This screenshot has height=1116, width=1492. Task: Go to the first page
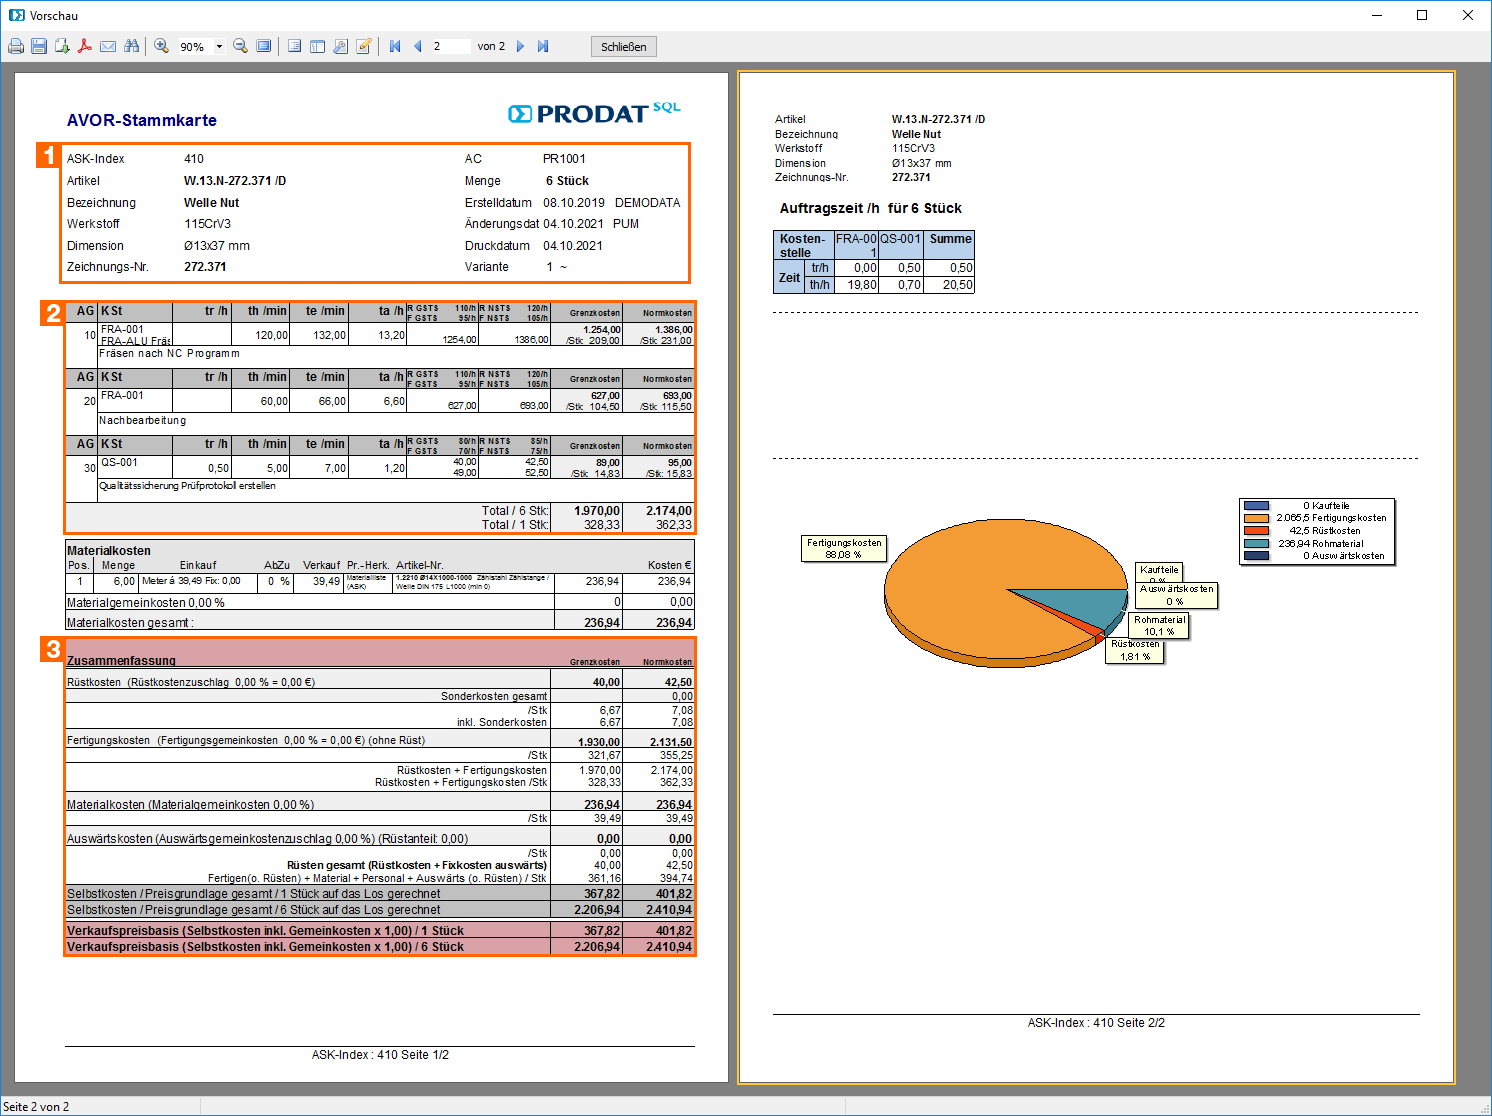pyautogui.click(x=395, y=46)
